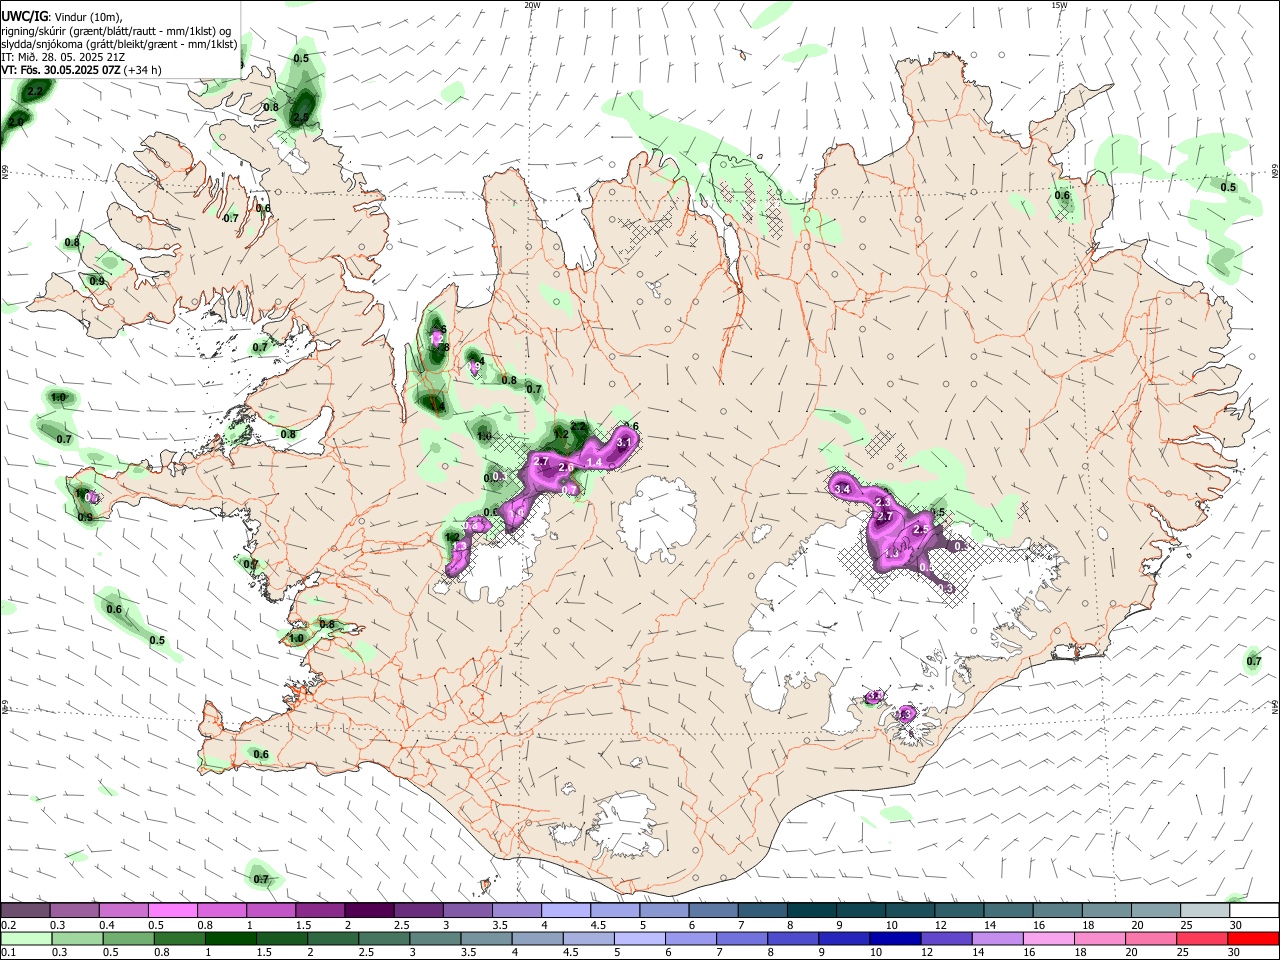1280x960 pixels.
Task: Pick the palest green rain swatch between 0.1 and 0.3
Action: click(x=25, y=938)
